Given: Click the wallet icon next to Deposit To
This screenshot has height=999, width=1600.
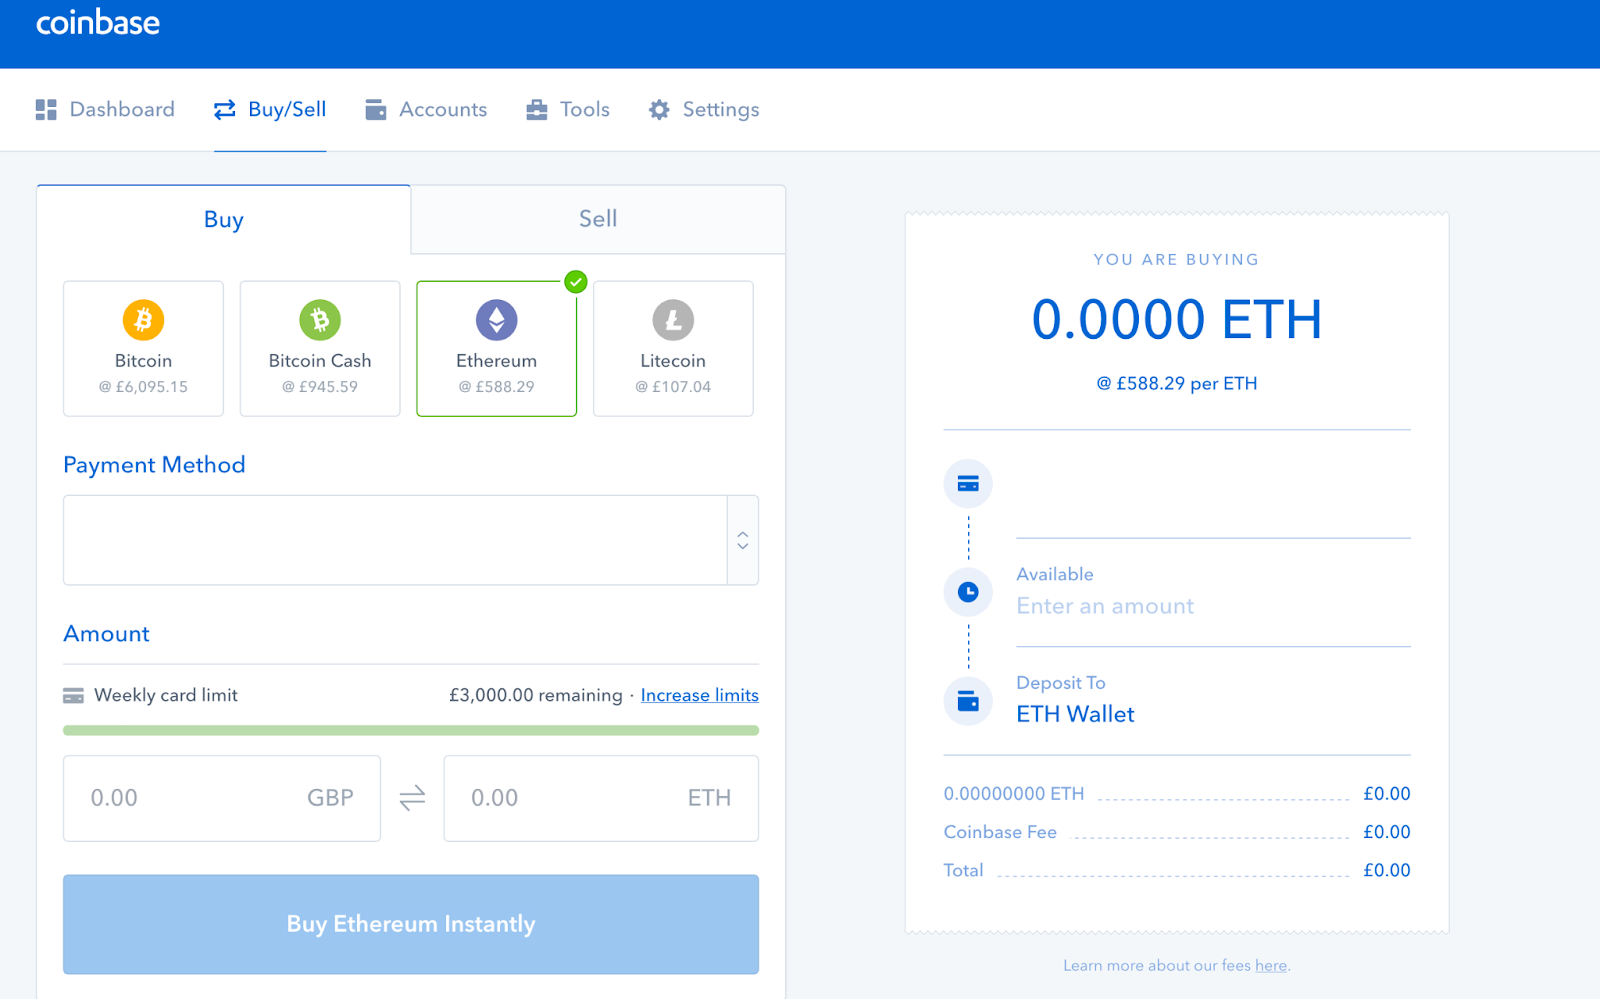Looking at the screenshot, I should 968,701.
